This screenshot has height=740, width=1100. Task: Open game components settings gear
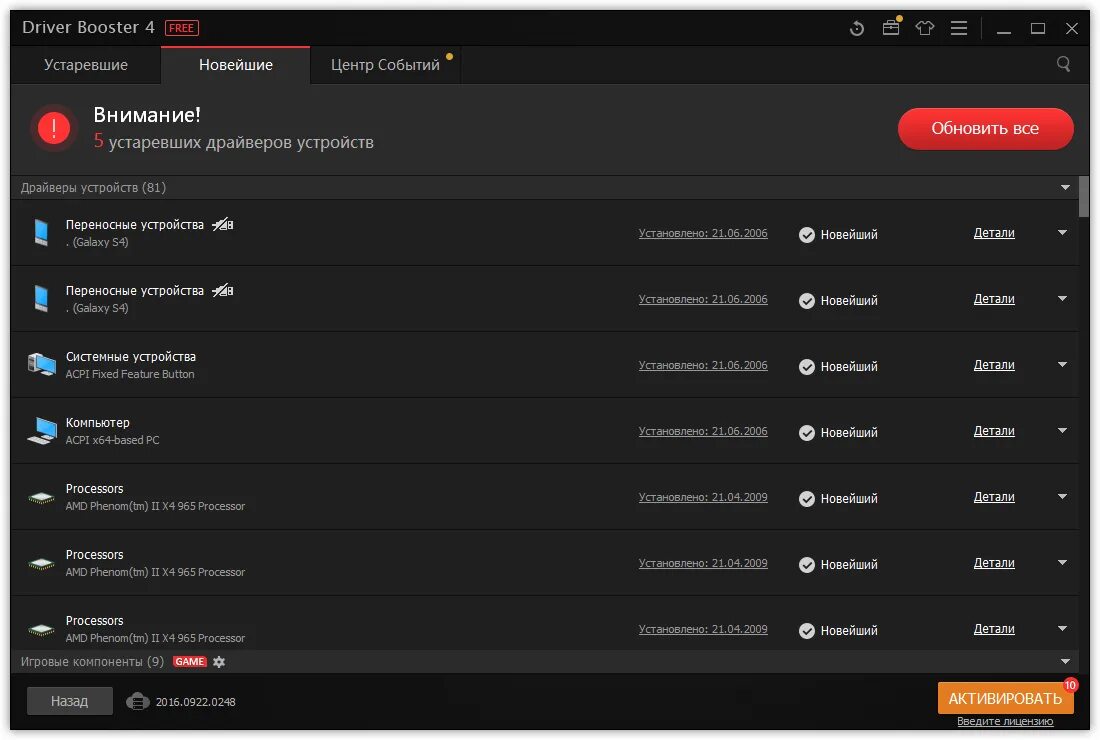tap(219, 661)
